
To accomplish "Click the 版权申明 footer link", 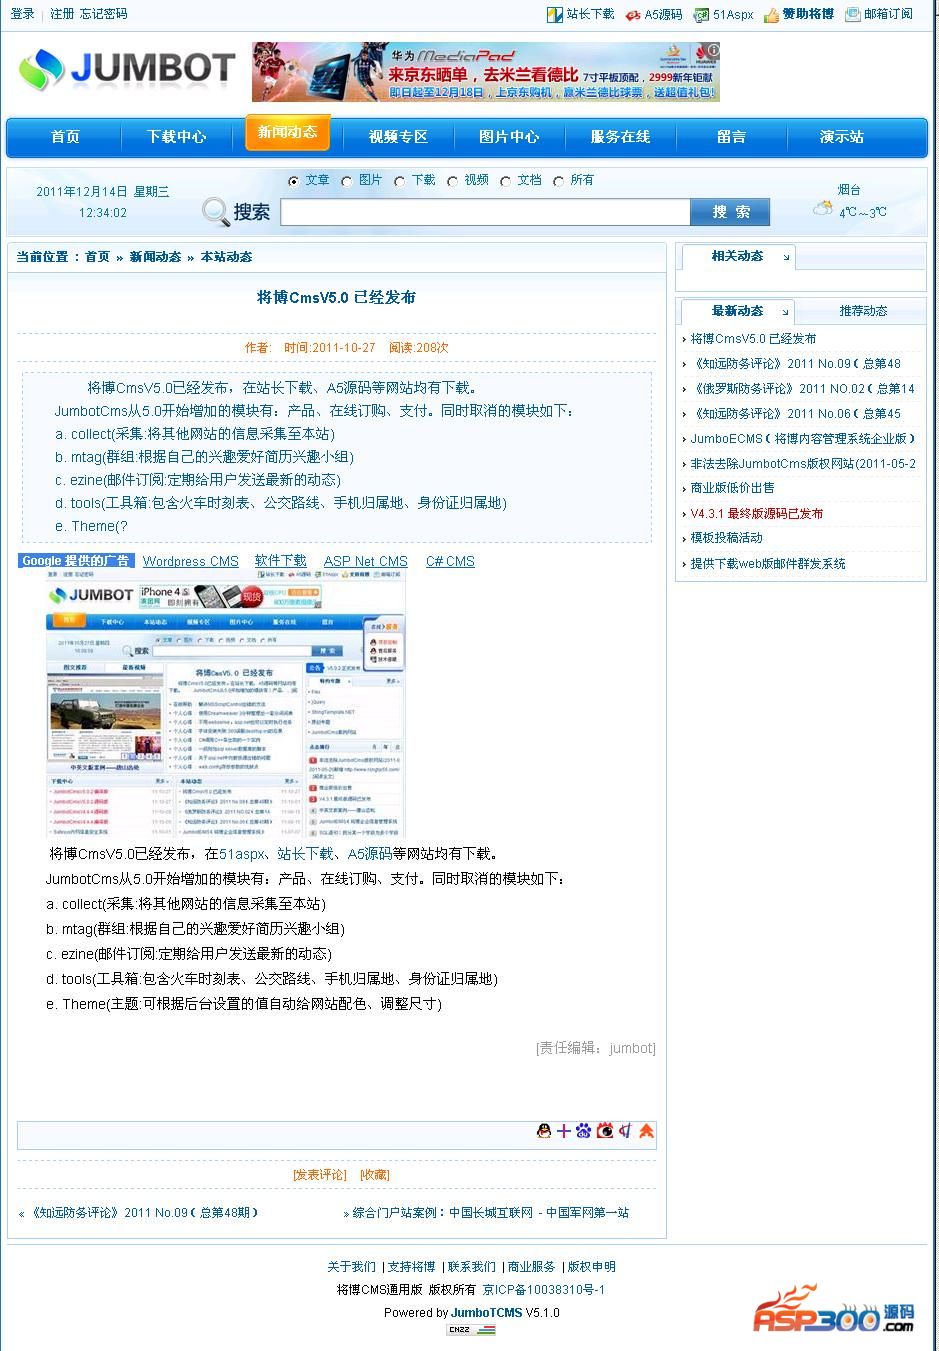I will (592, 1267).
